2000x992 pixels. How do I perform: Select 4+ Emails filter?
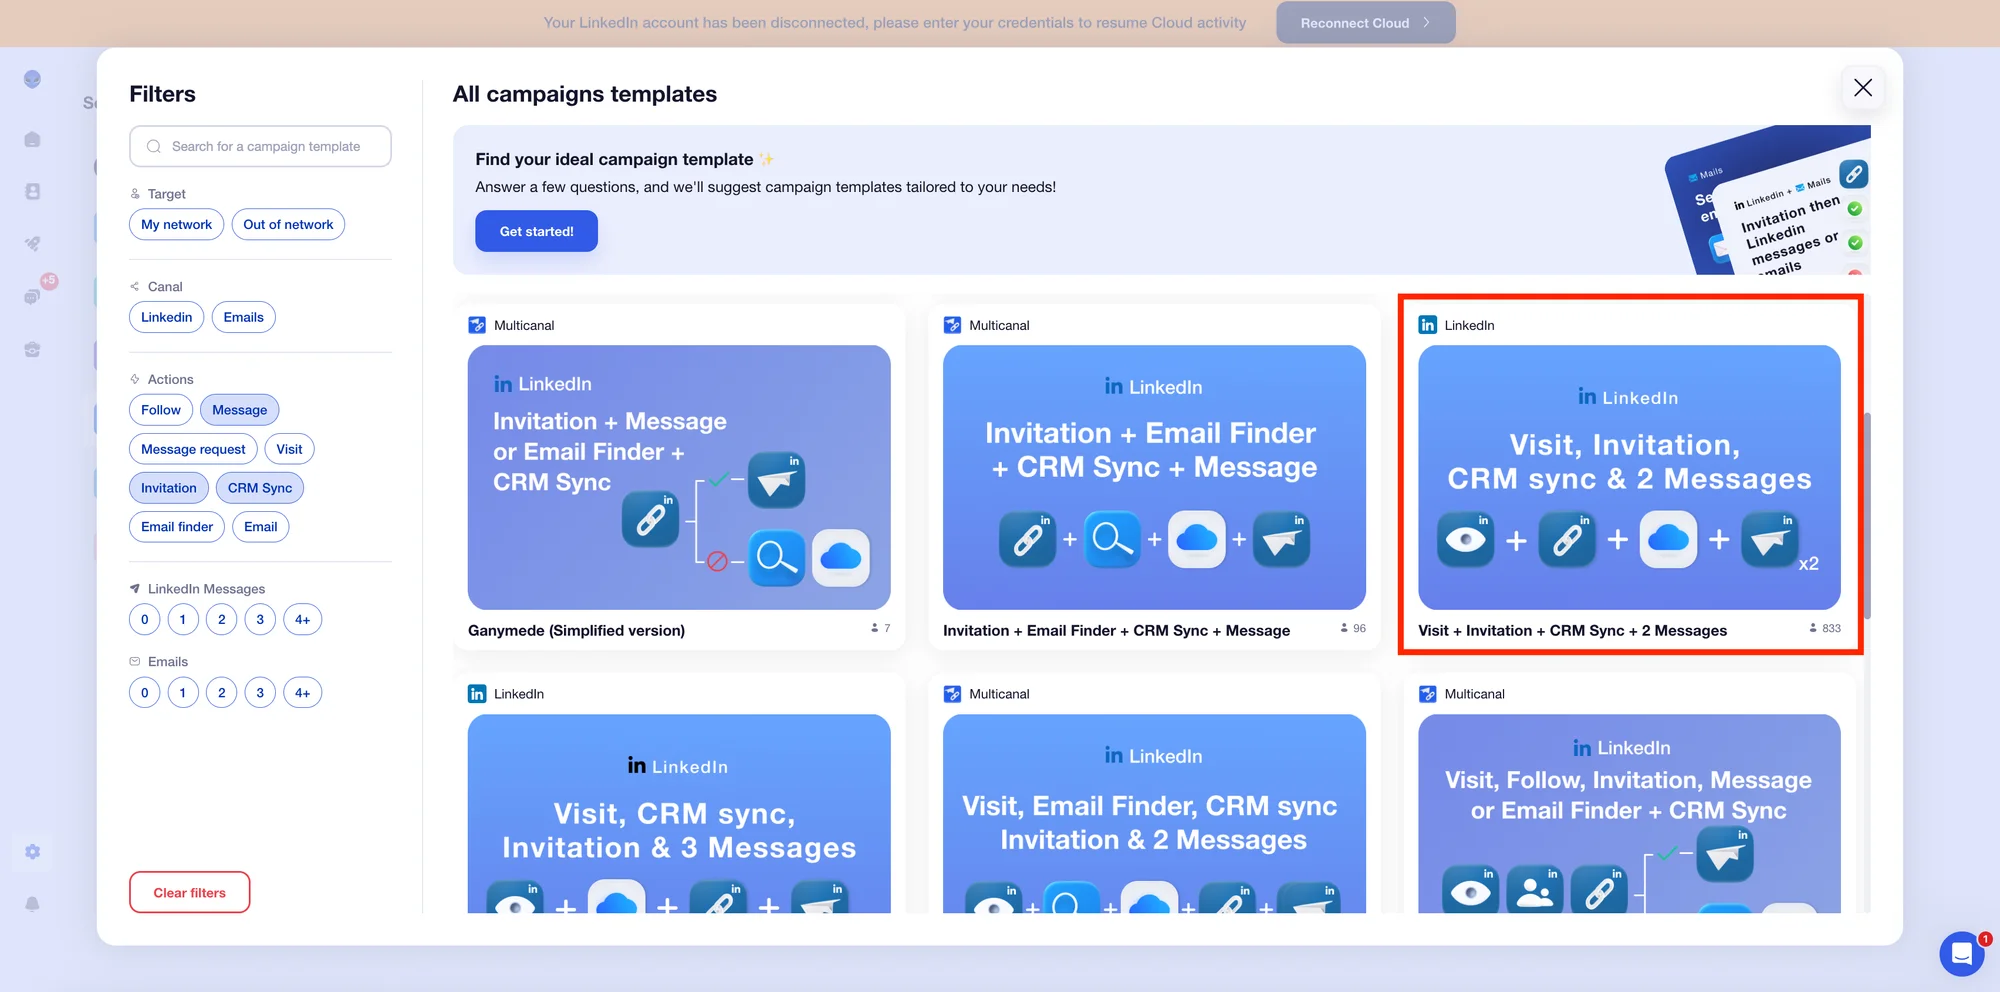(x=302, y=693)
